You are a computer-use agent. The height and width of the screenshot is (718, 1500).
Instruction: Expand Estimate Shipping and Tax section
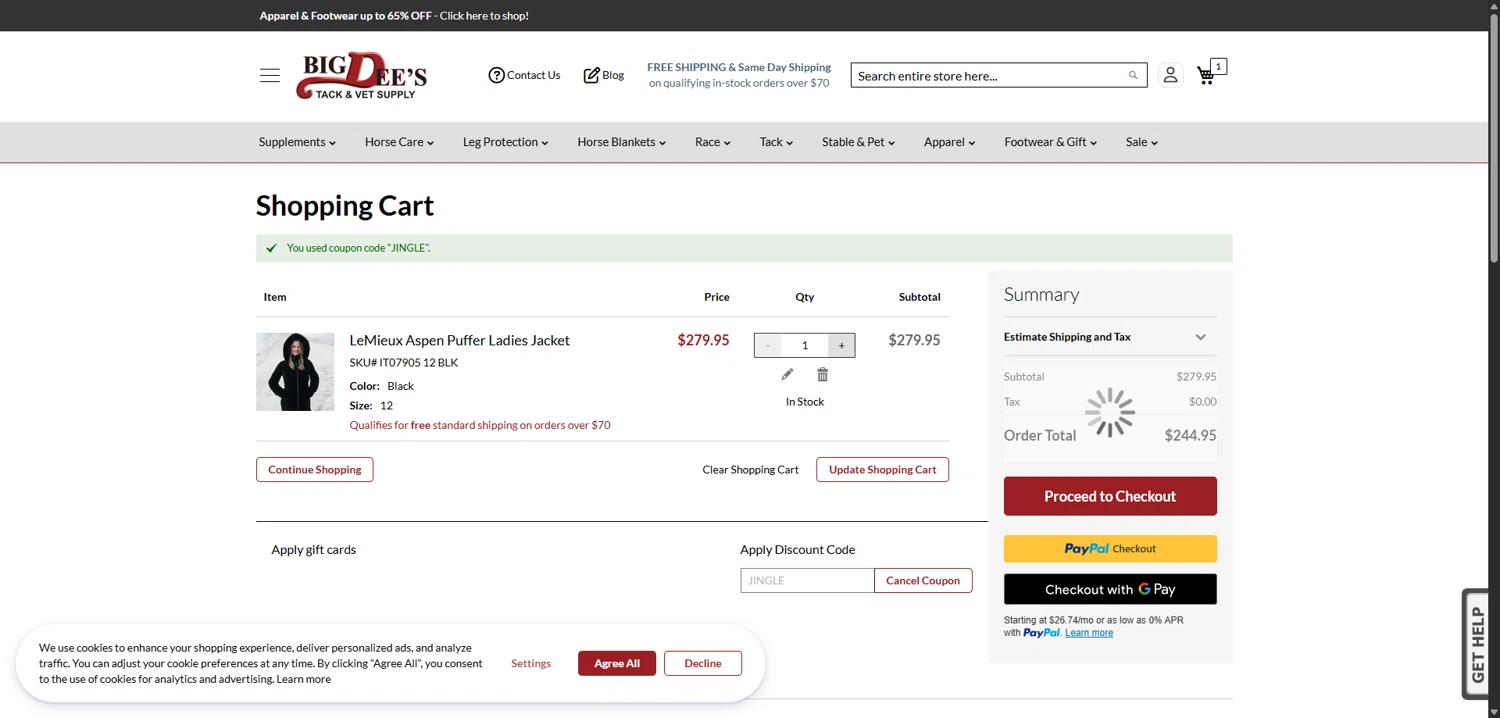tap(1110, 337)
